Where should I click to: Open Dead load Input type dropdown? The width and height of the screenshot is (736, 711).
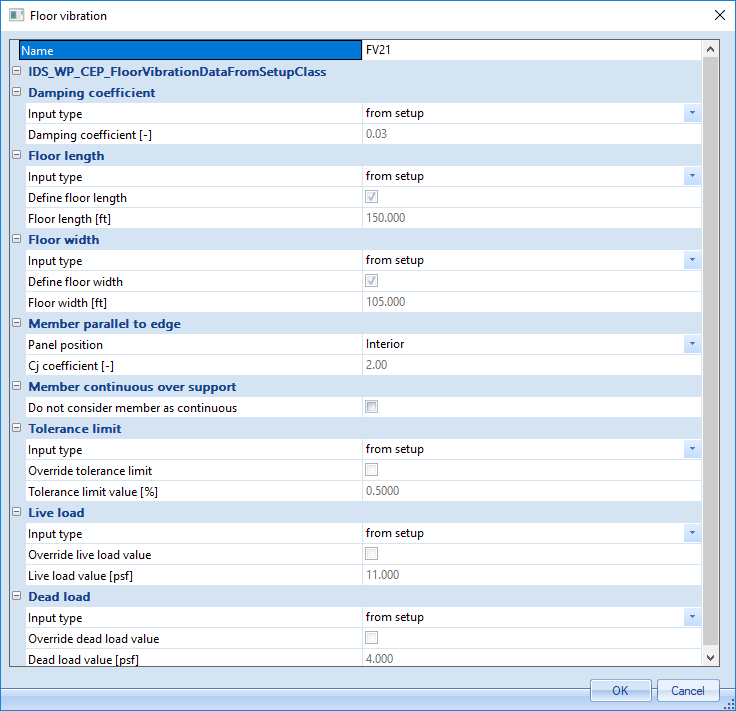pyautogui.click(x=692, y=618)
